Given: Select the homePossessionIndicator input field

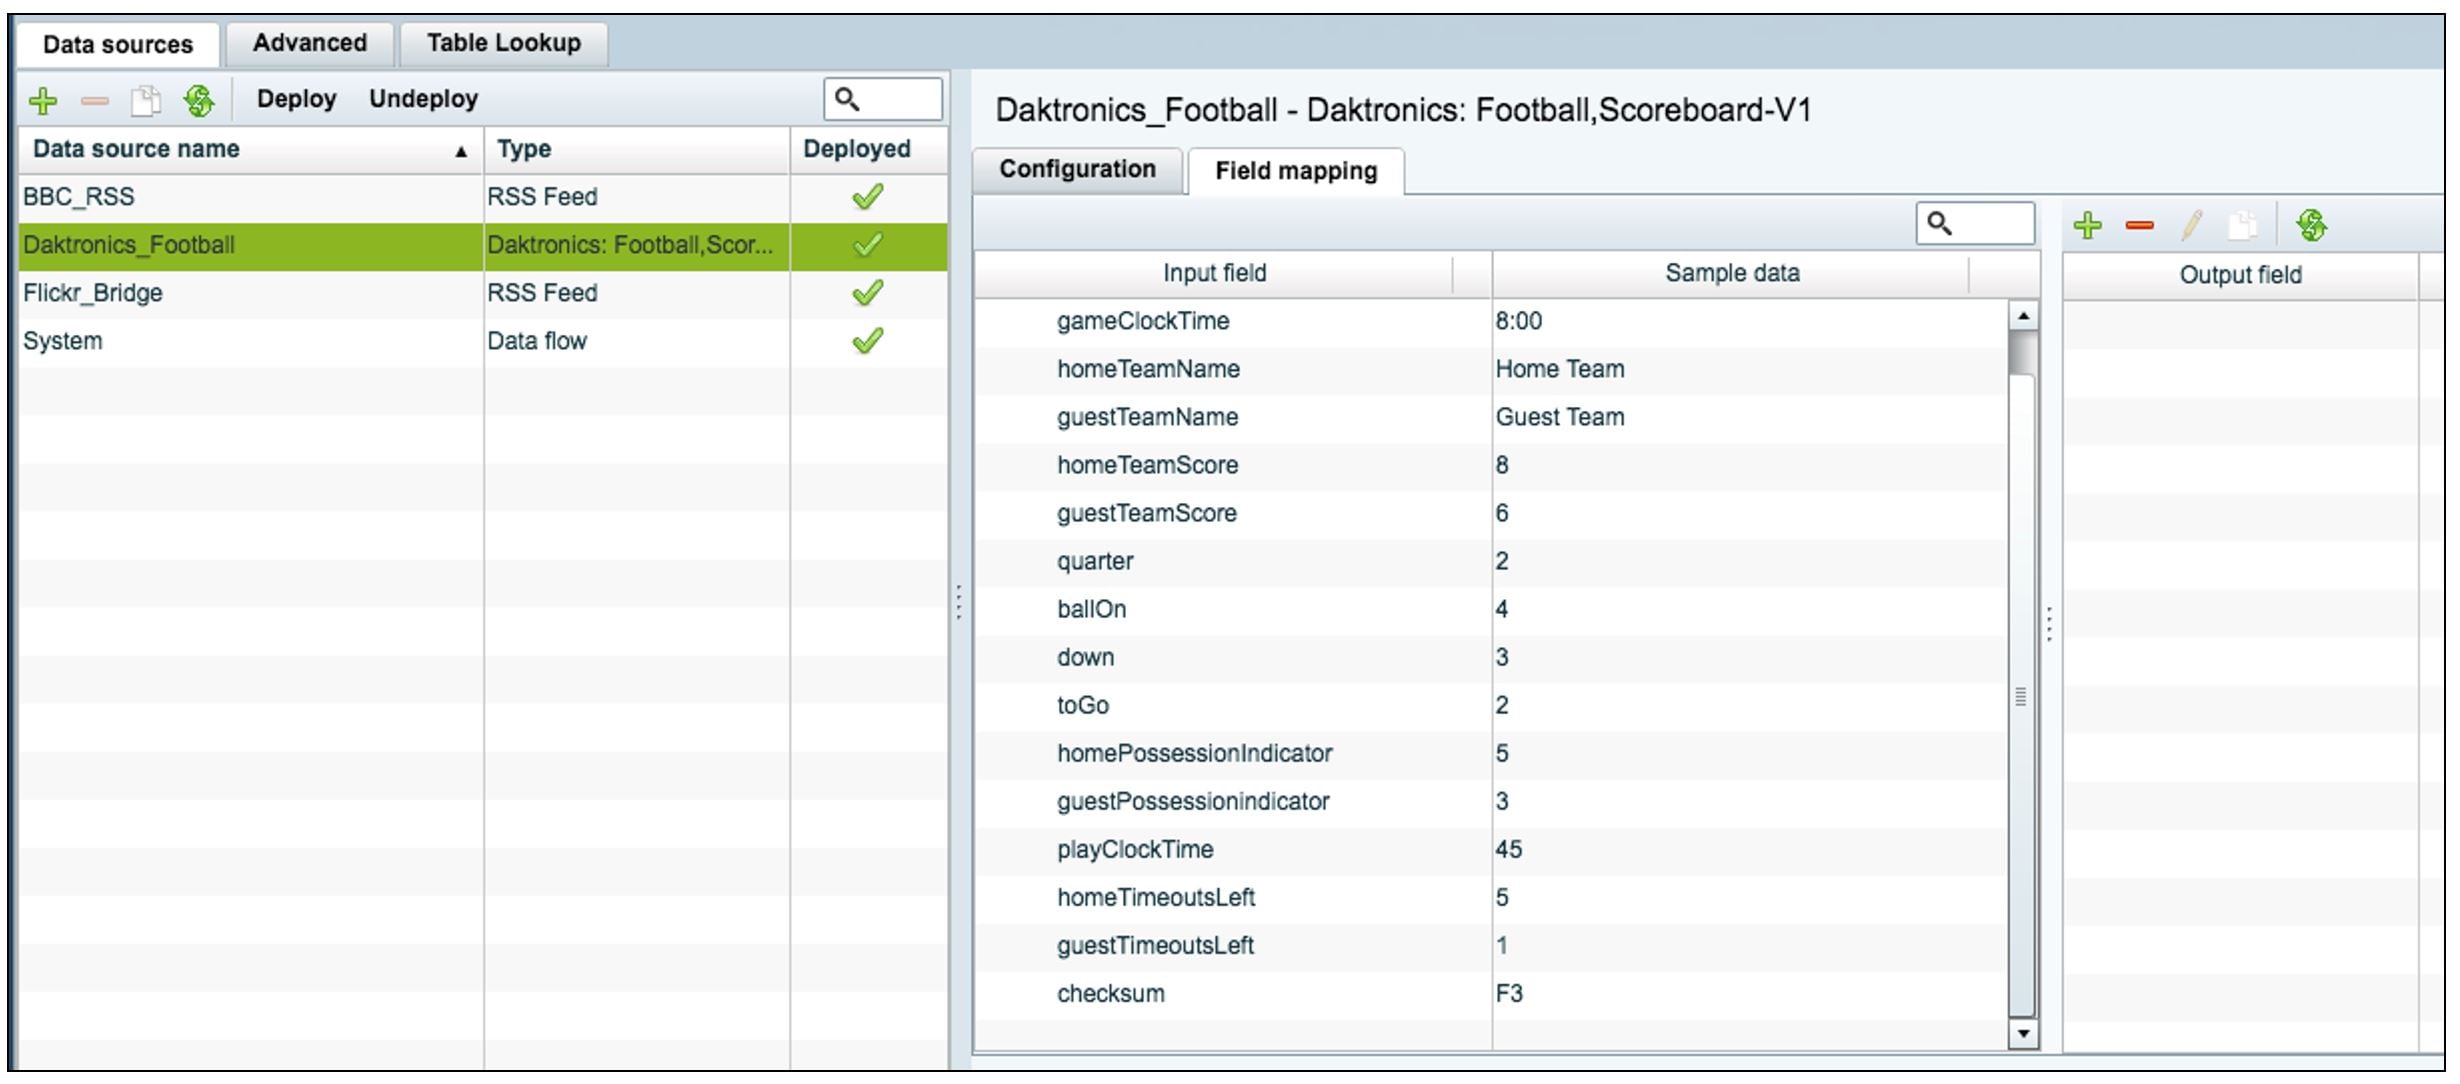Looking at the screenshot, I should pyautogui.click(x=1194, y=753).
